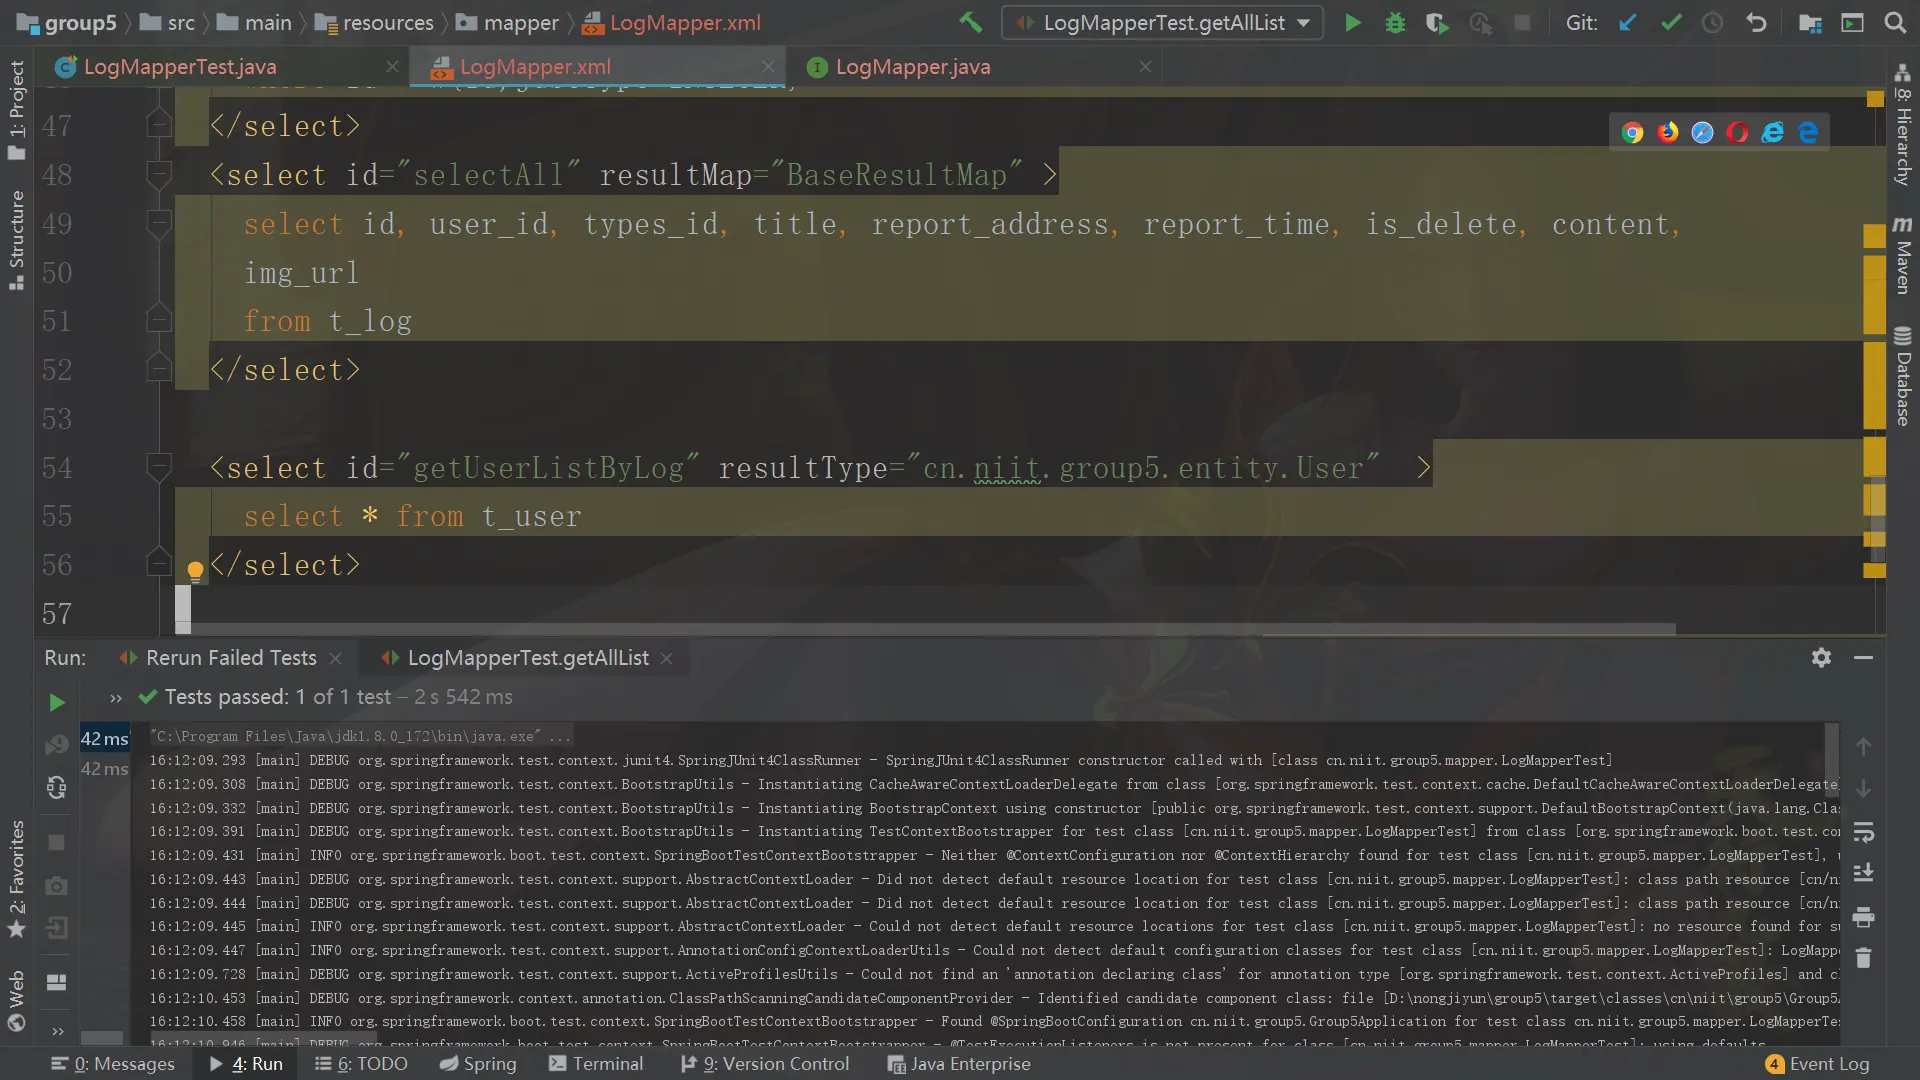
Task: Toggle scroll to end of console
Action: click(x=1863, y=873)
